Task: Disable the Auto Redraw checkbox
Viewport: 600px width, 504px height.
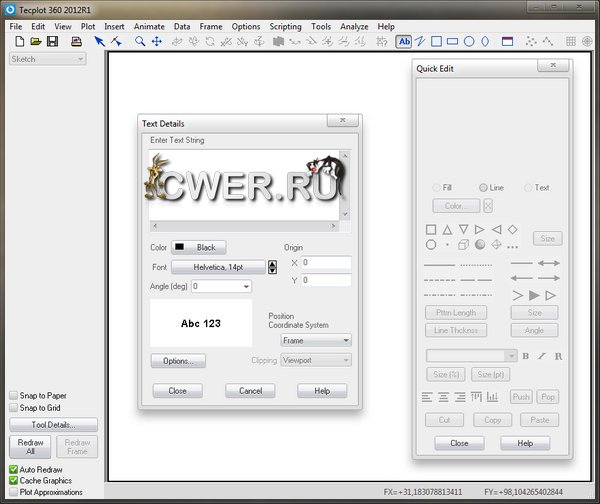Action: pyautogui.click(x=14, y=468)
